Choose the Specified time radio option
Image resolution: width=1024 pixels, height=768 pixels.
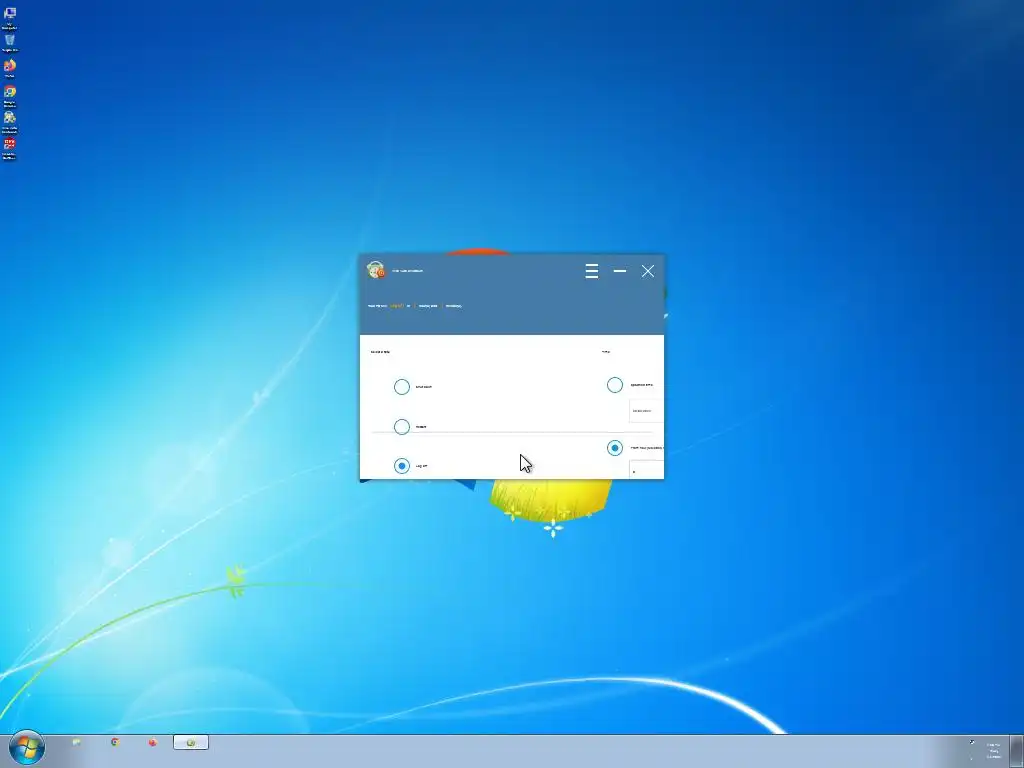point(615,385)
